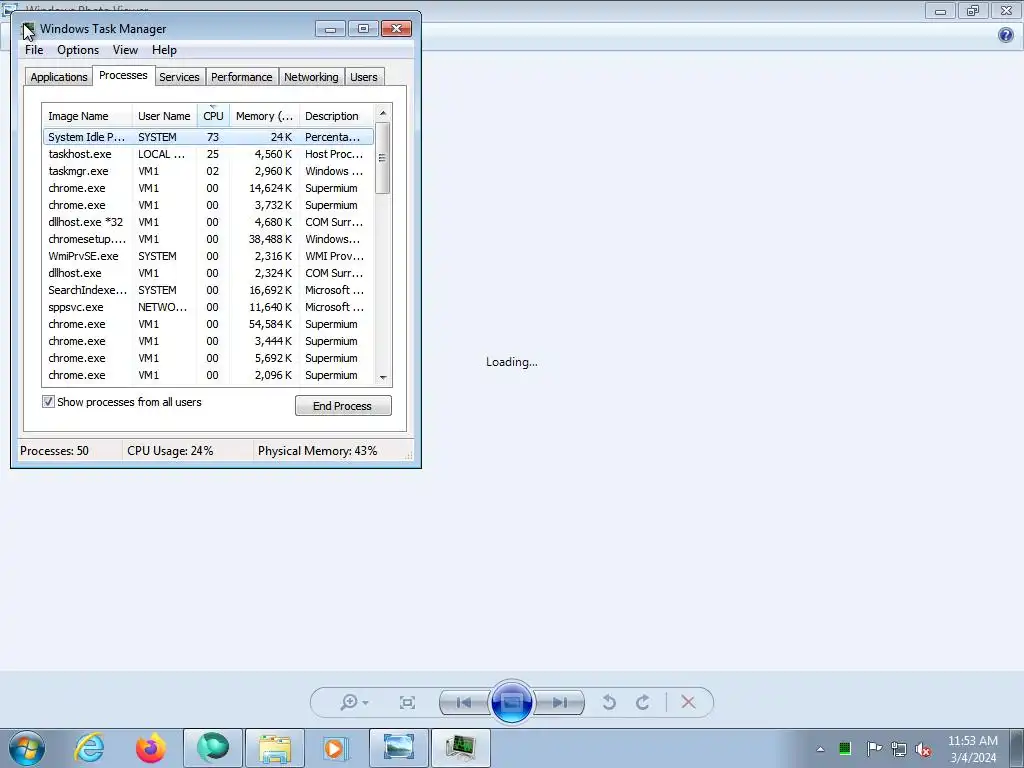Go to previous photo in Photo Viewer
Image resolution: width=1024 pixels, height=768 pixels.
pyautogui.click(x=464, y=702)
